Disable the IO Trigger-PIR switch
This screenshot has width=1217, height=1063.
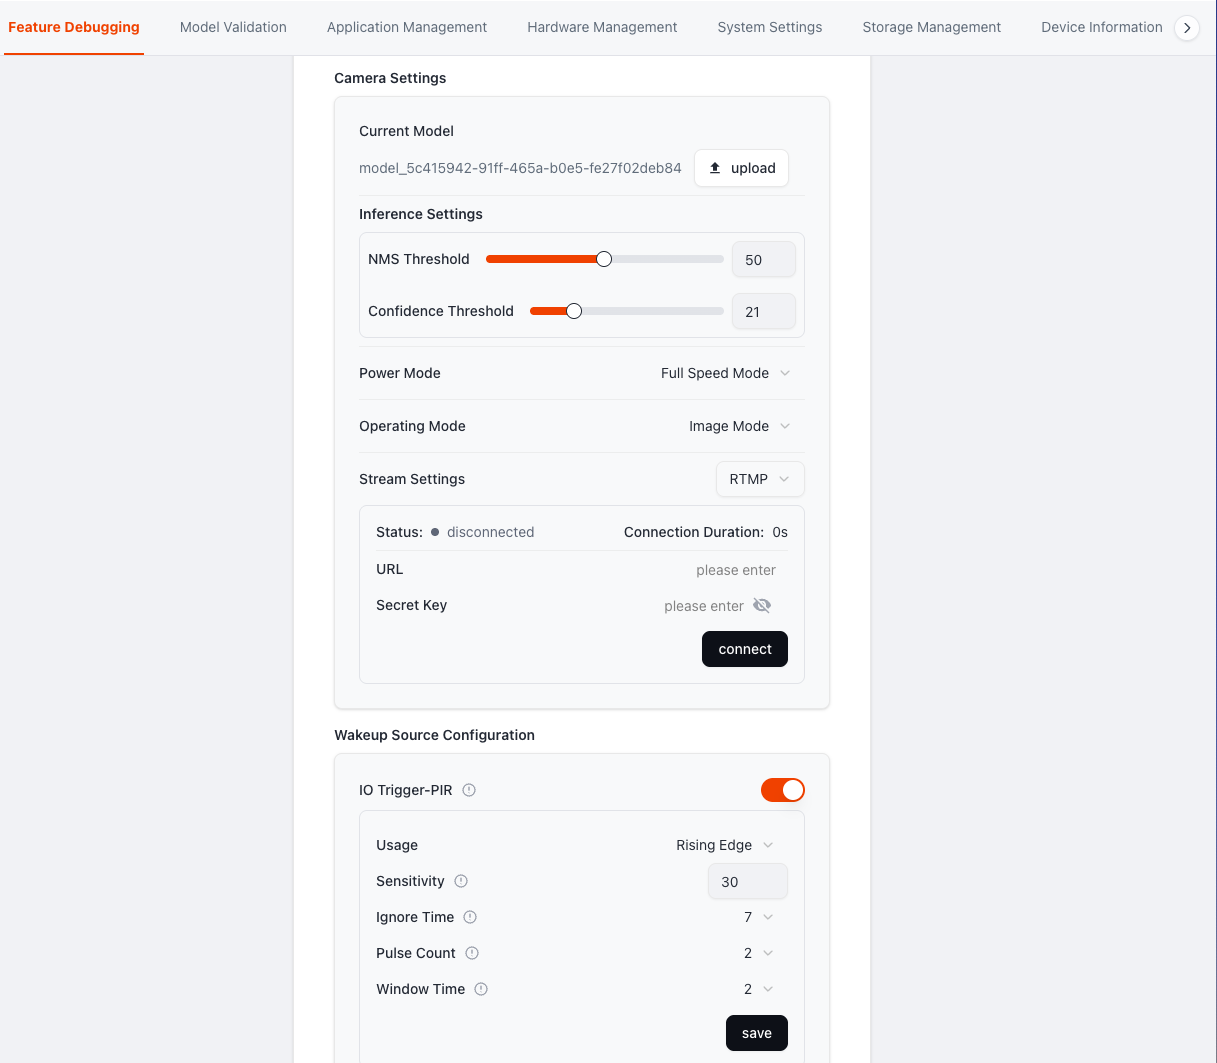point(782,790)
